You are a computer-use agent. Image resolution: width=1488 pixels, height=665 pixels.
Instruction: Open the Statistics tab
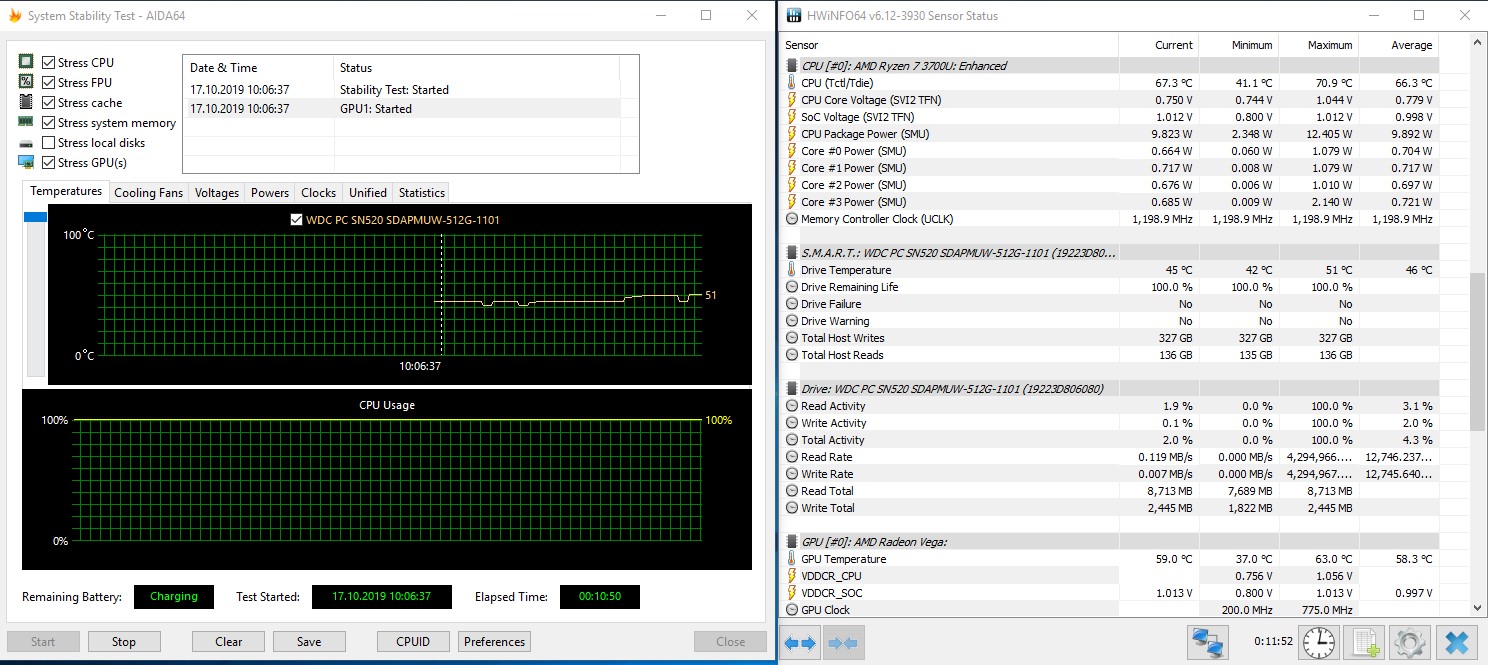coord(422,193)
